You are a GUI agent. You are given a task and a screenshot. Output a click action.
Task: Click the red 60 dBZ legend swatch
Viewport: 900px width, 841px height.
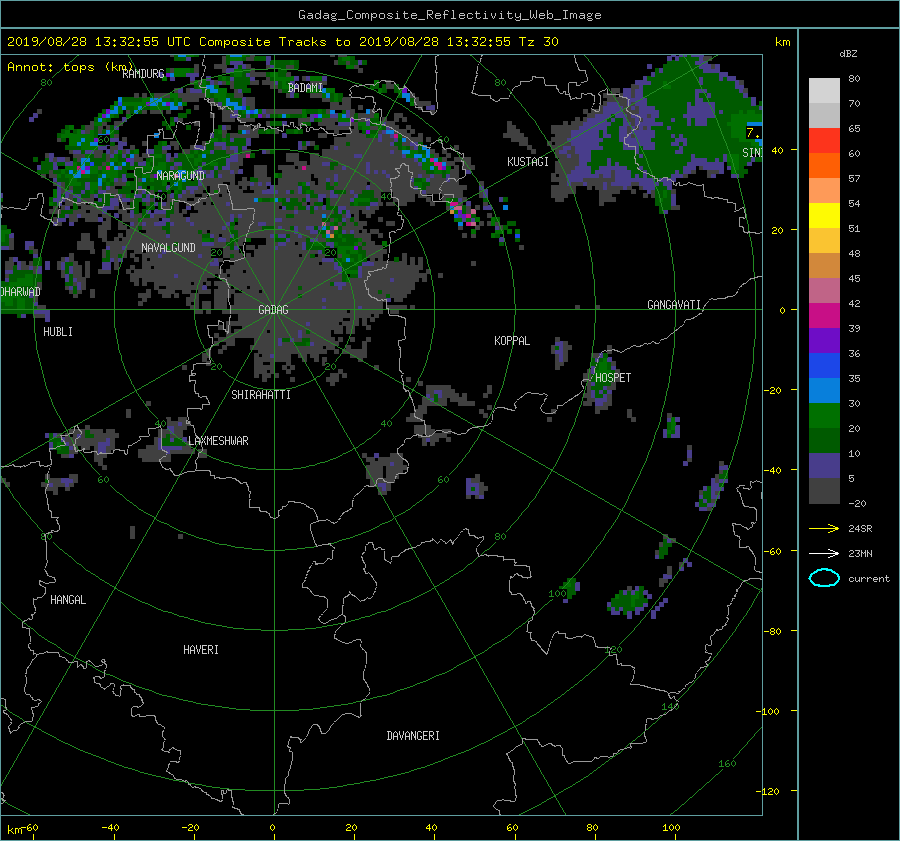click(824, 141)
